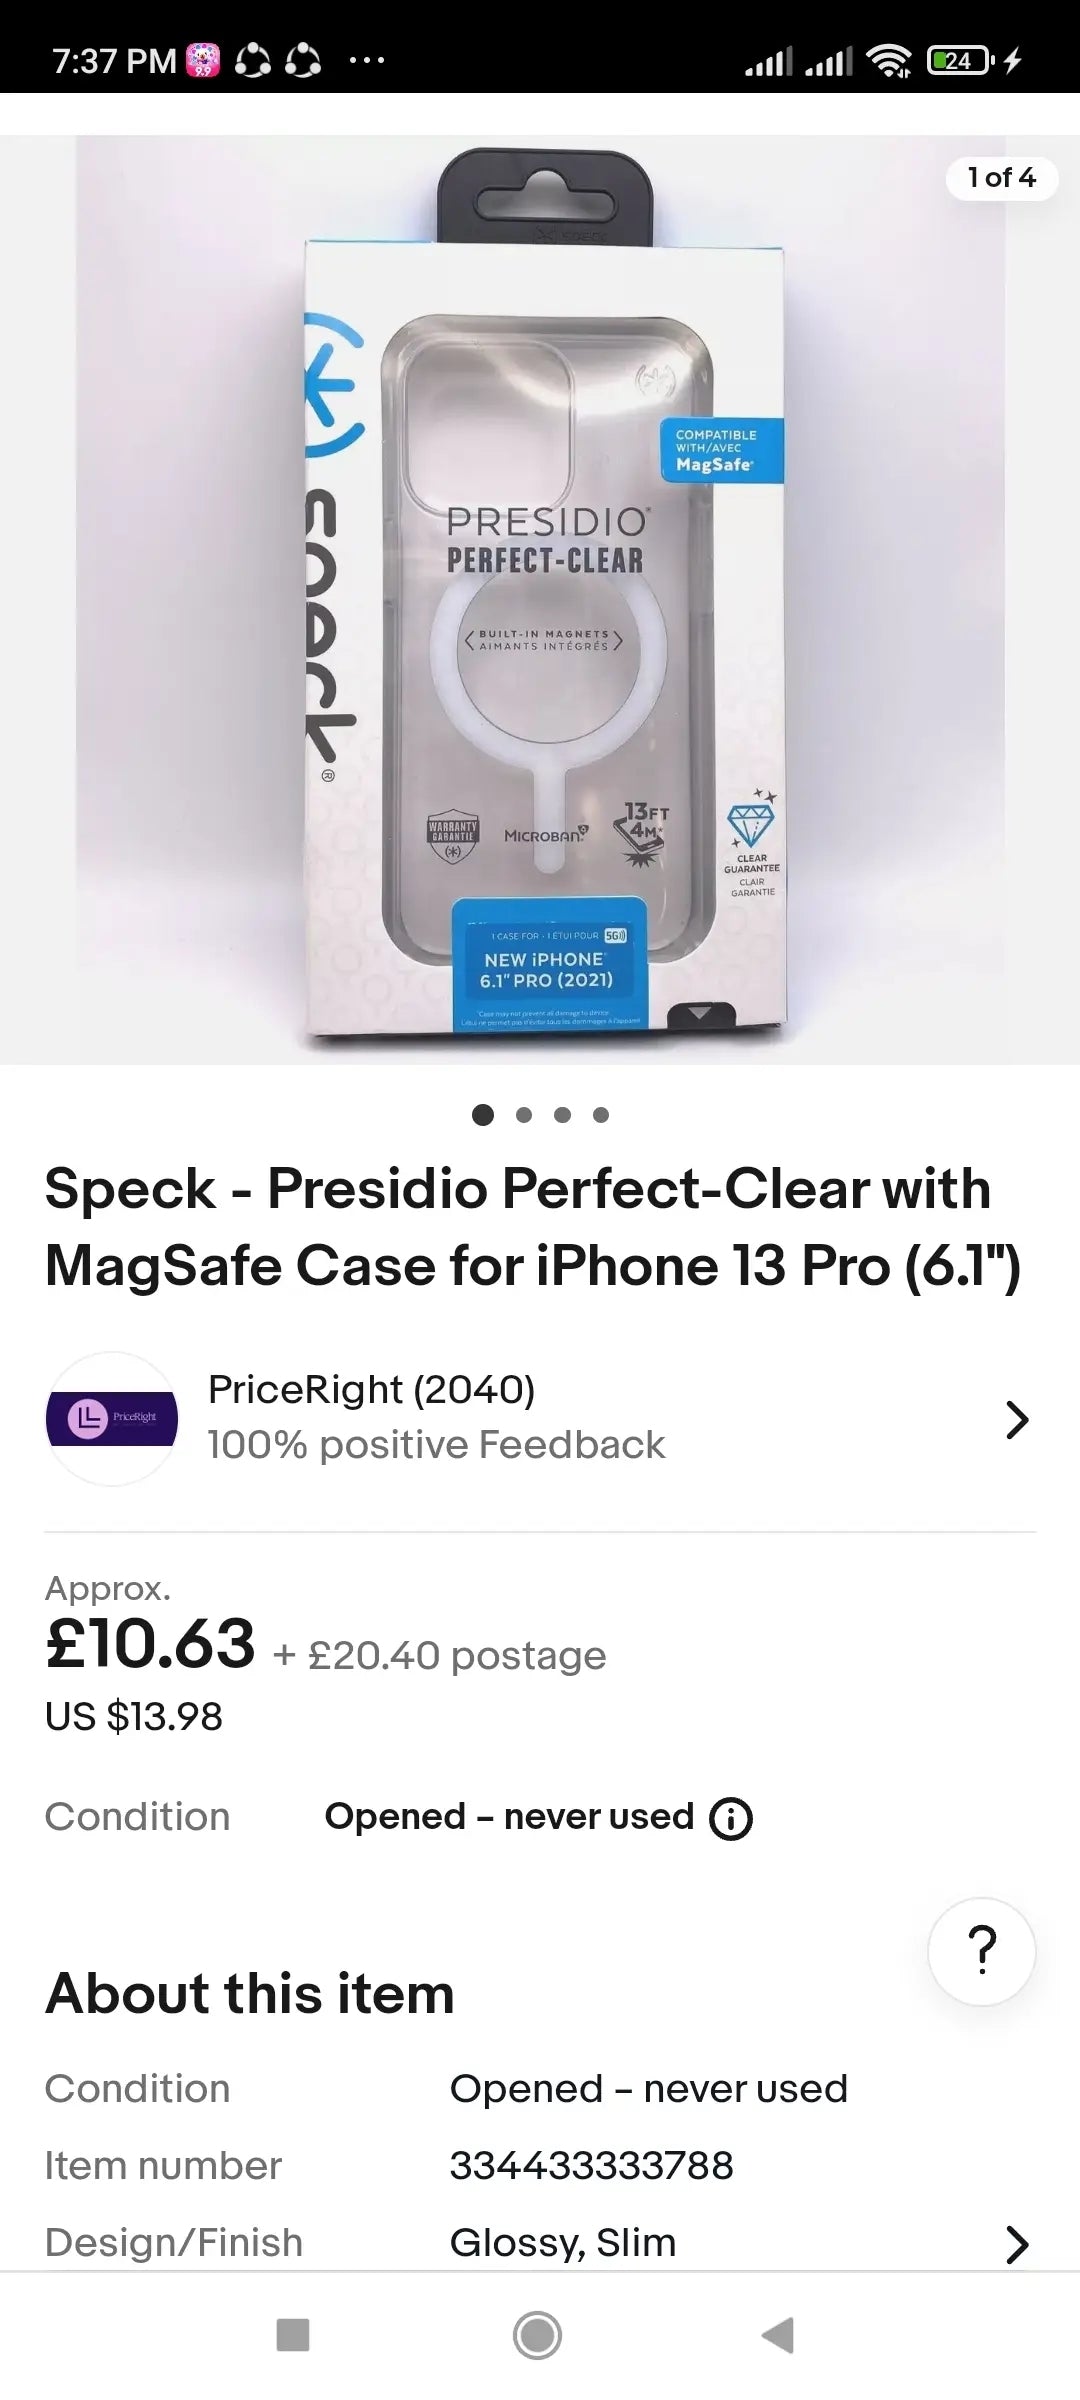This screenshot has height=2400, width=1080.
Task: Open the Design/Finish Glossy, Slim row
Action: click(563, 2243)
